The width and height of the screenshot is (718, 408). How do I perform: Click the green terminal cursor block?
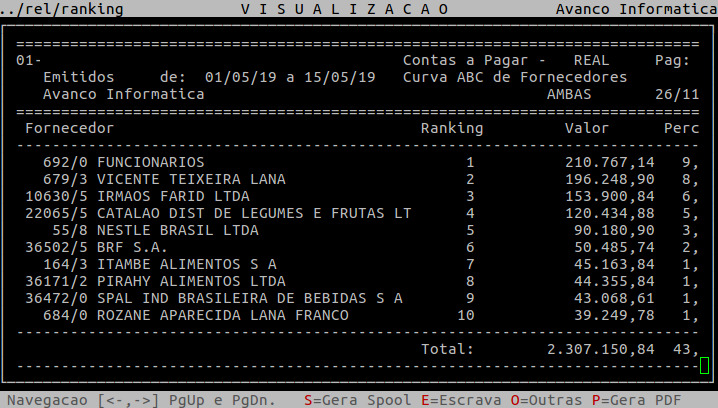coord(704,366)
